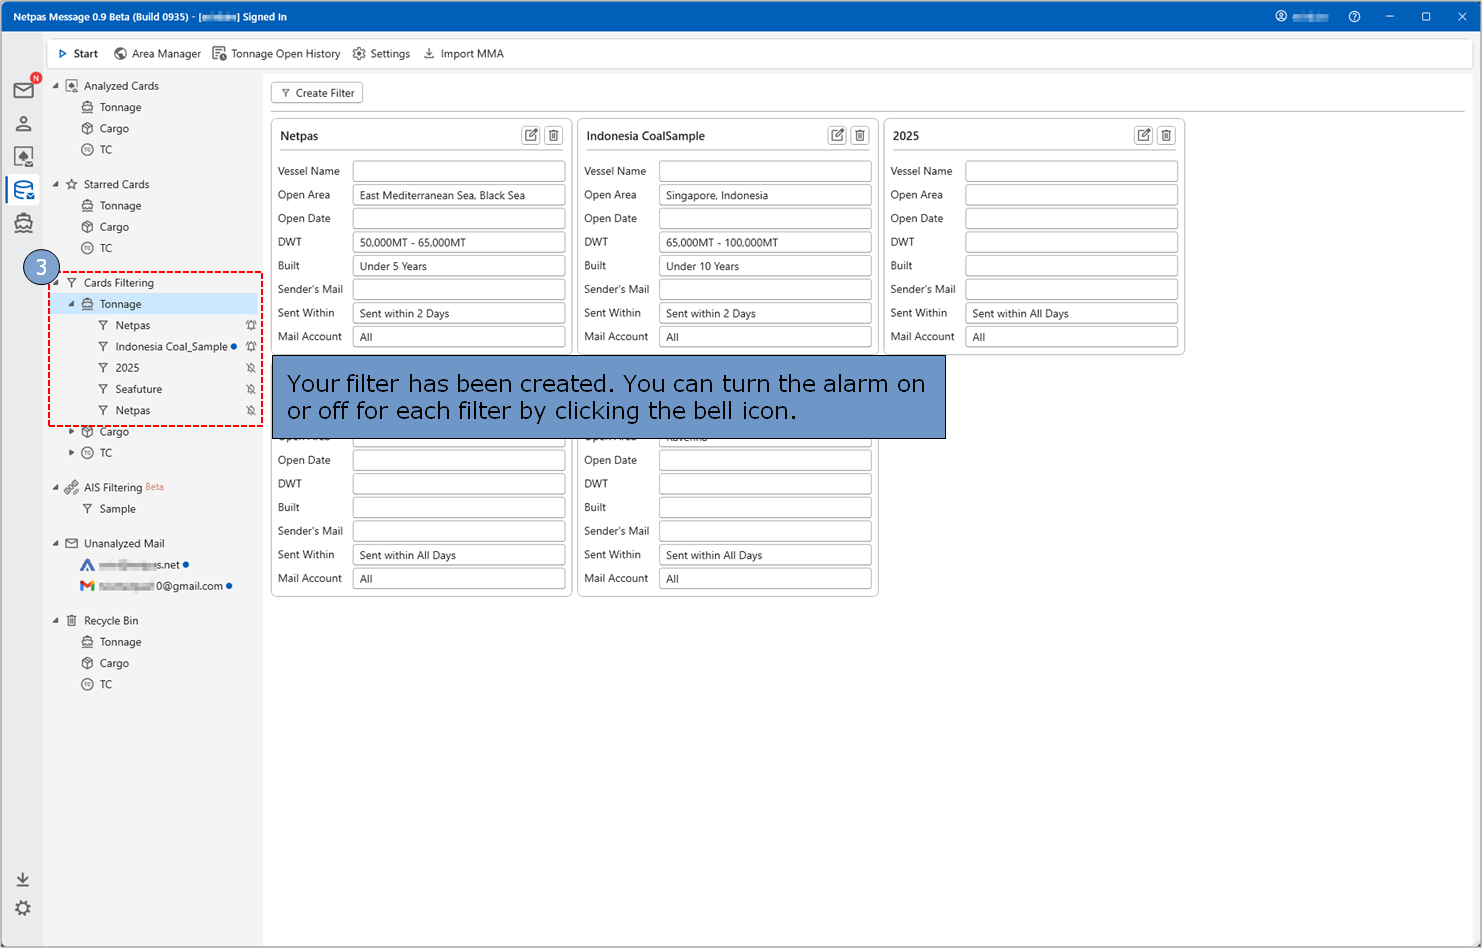Viewport: 1482px width, 948px height.
Task: Open the contacts person icon in sidebar
Action: 23,124
